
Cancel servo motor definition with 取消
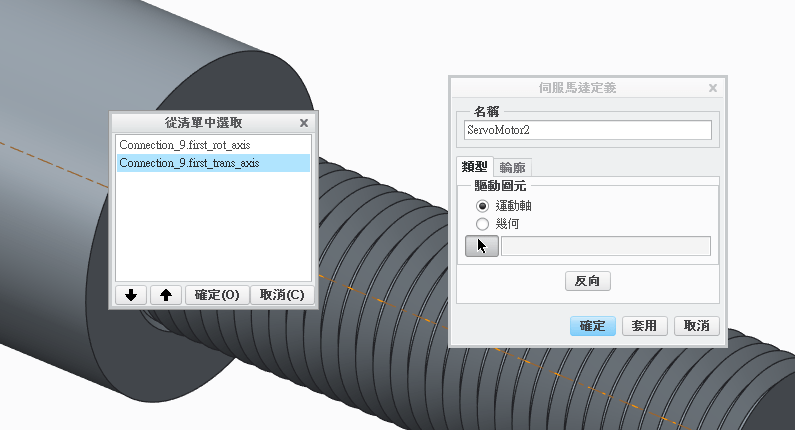pyautogui.click(x=696, y=326)
